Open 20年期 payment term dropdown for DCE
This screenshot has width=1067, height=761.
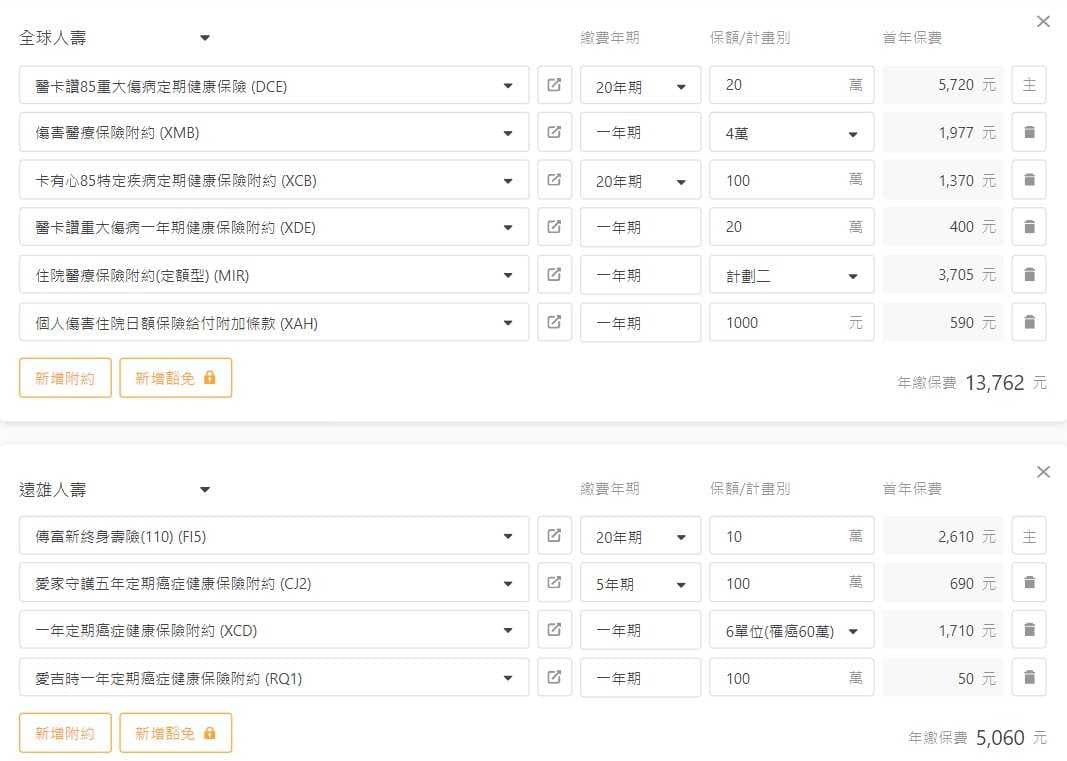[x=640, y=86]
